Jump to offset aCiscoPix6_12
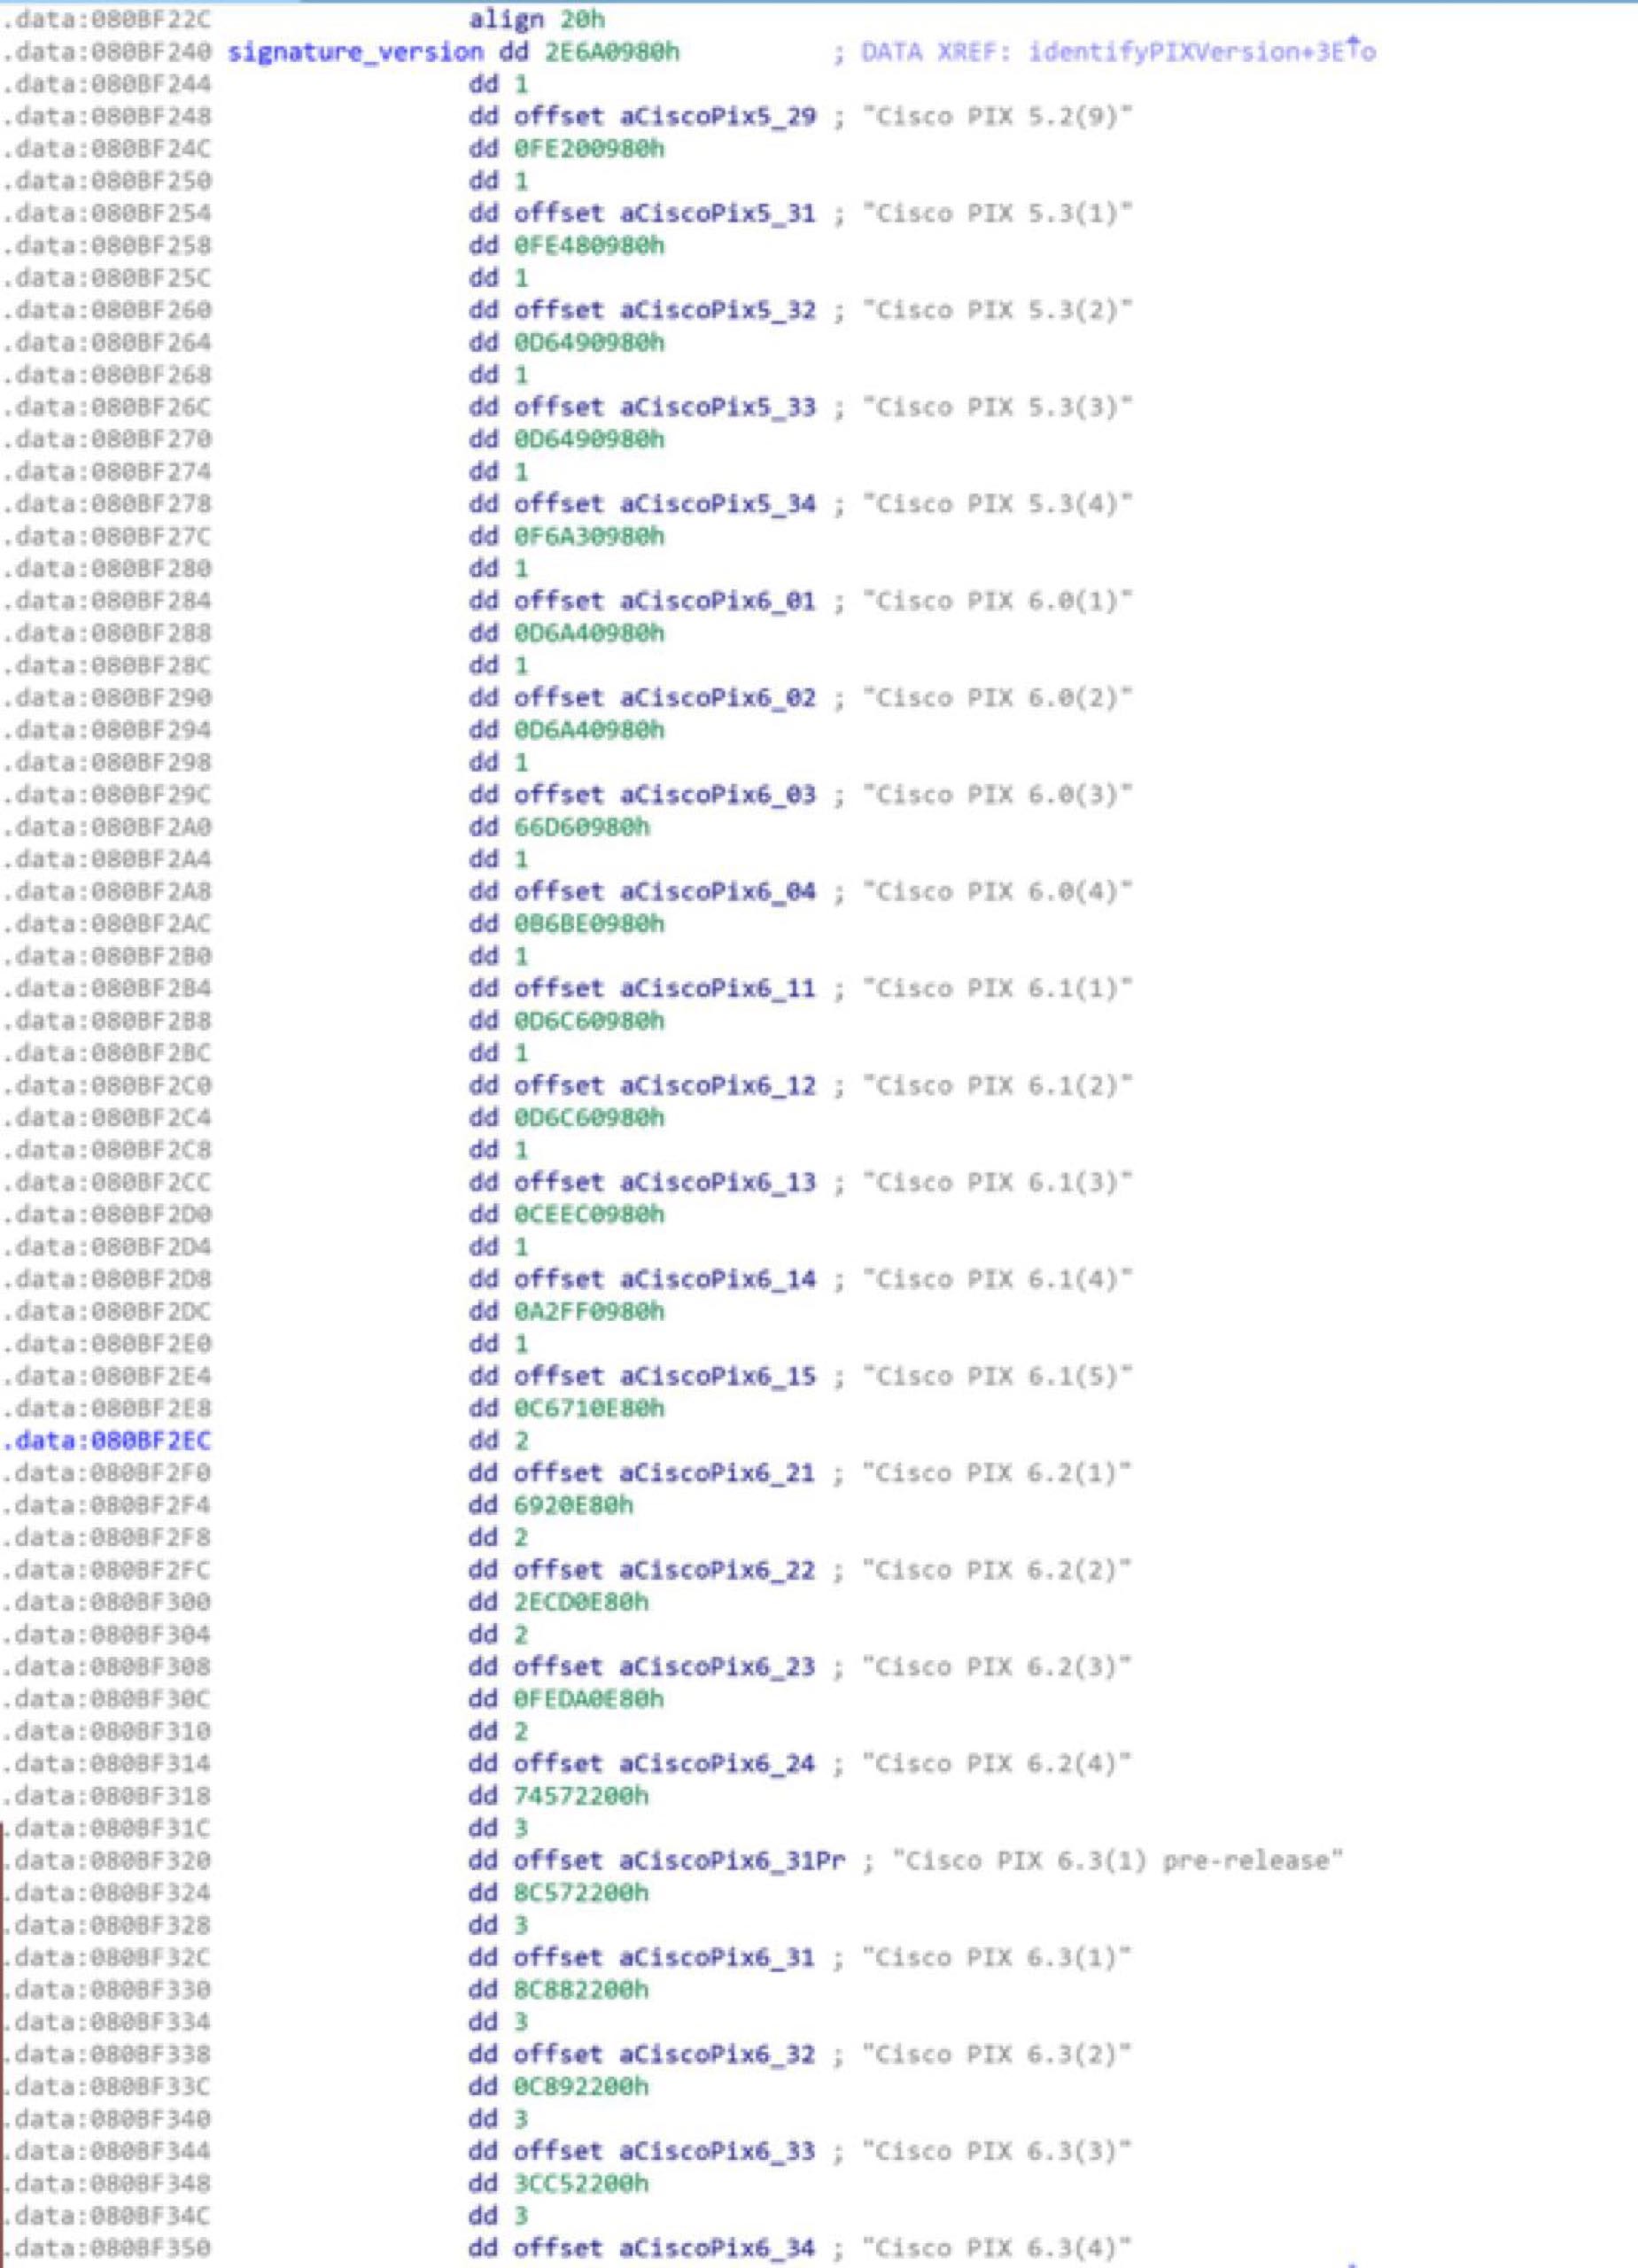Viewport: 1638px width, 2268px height. pyautogui.click(x=717, y=1086)
